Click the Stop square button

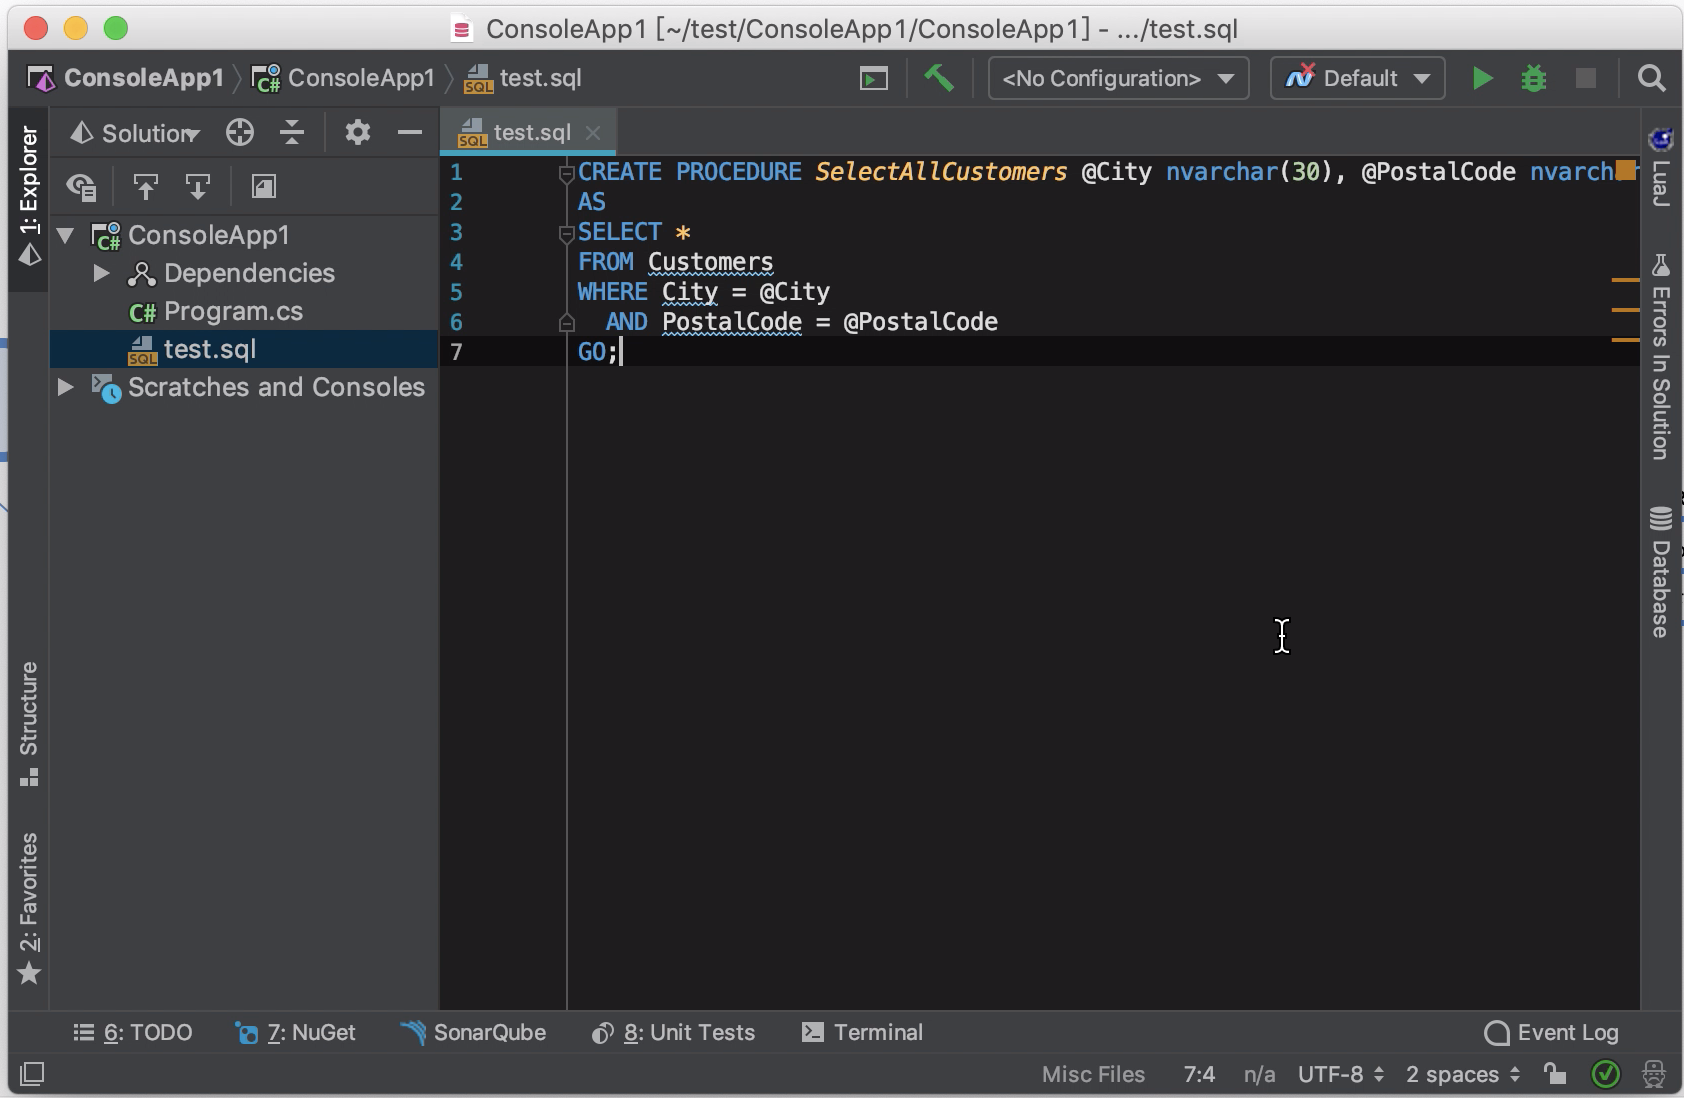pos(1586,78)
